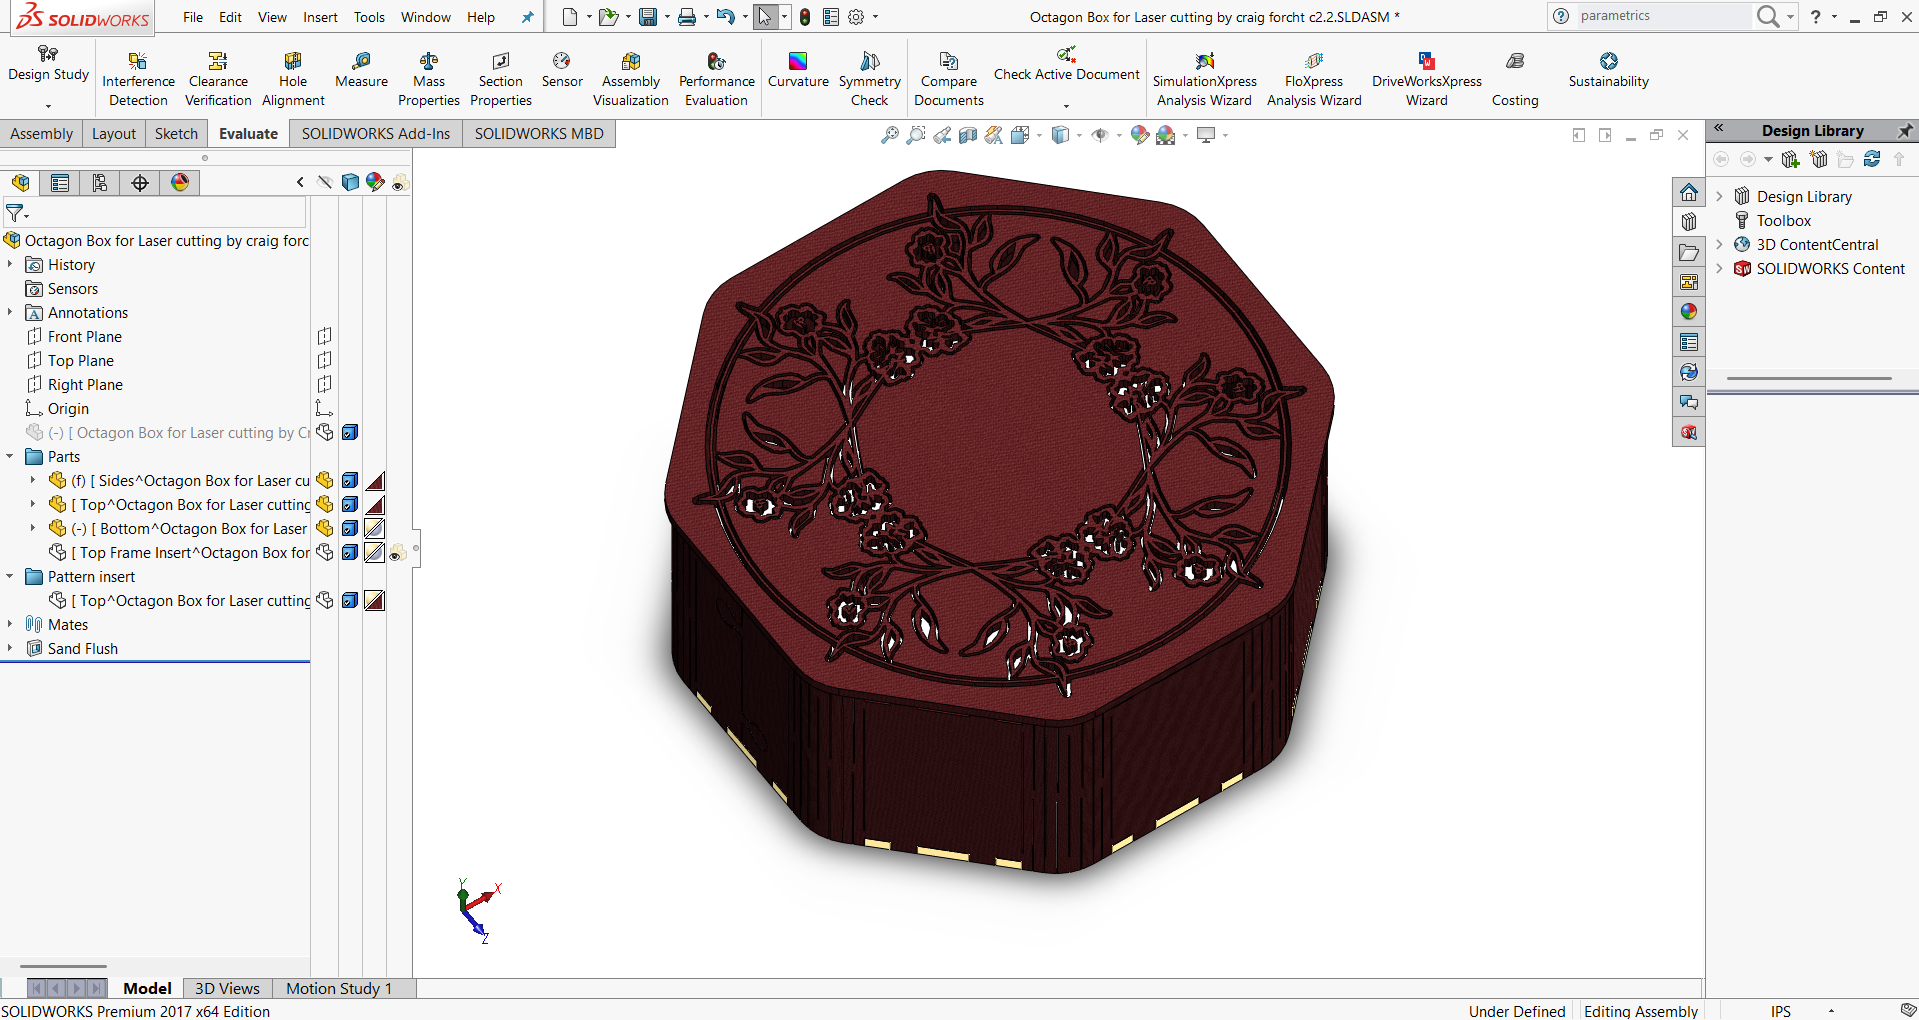Expand the Annotations node
Image resolution: width=1919 pixels, height=1020 pixels.
(10, 312)
